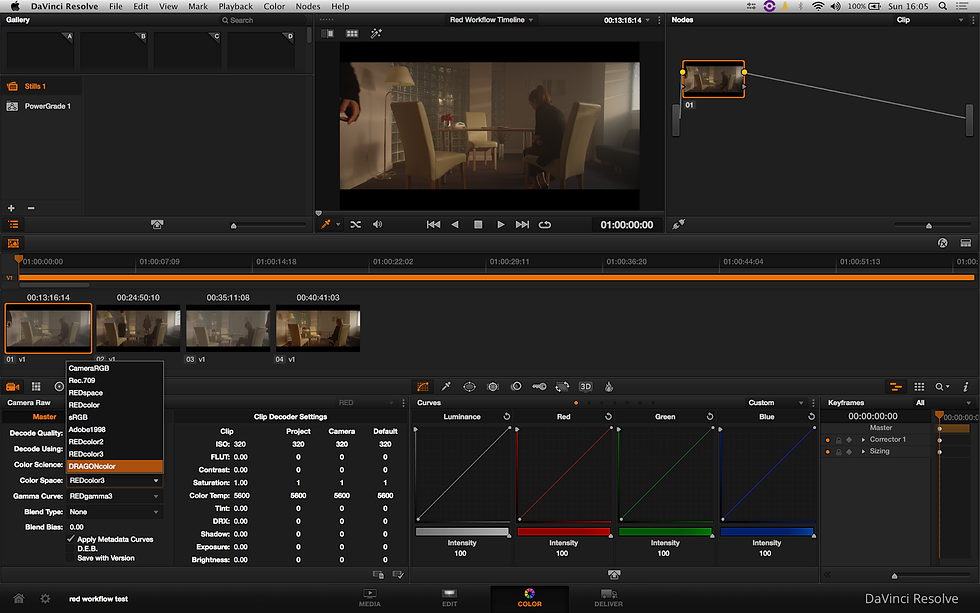Mute audio with the speaker icon
Screen dimensions: 980x613
(x=378, y=224)
